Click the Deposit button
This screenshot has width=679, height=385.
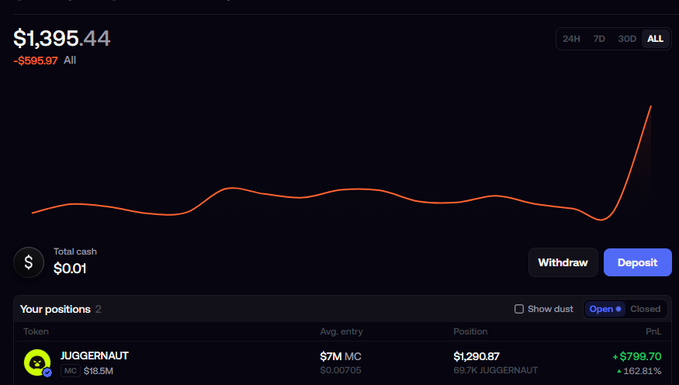[x=637, y=262]
